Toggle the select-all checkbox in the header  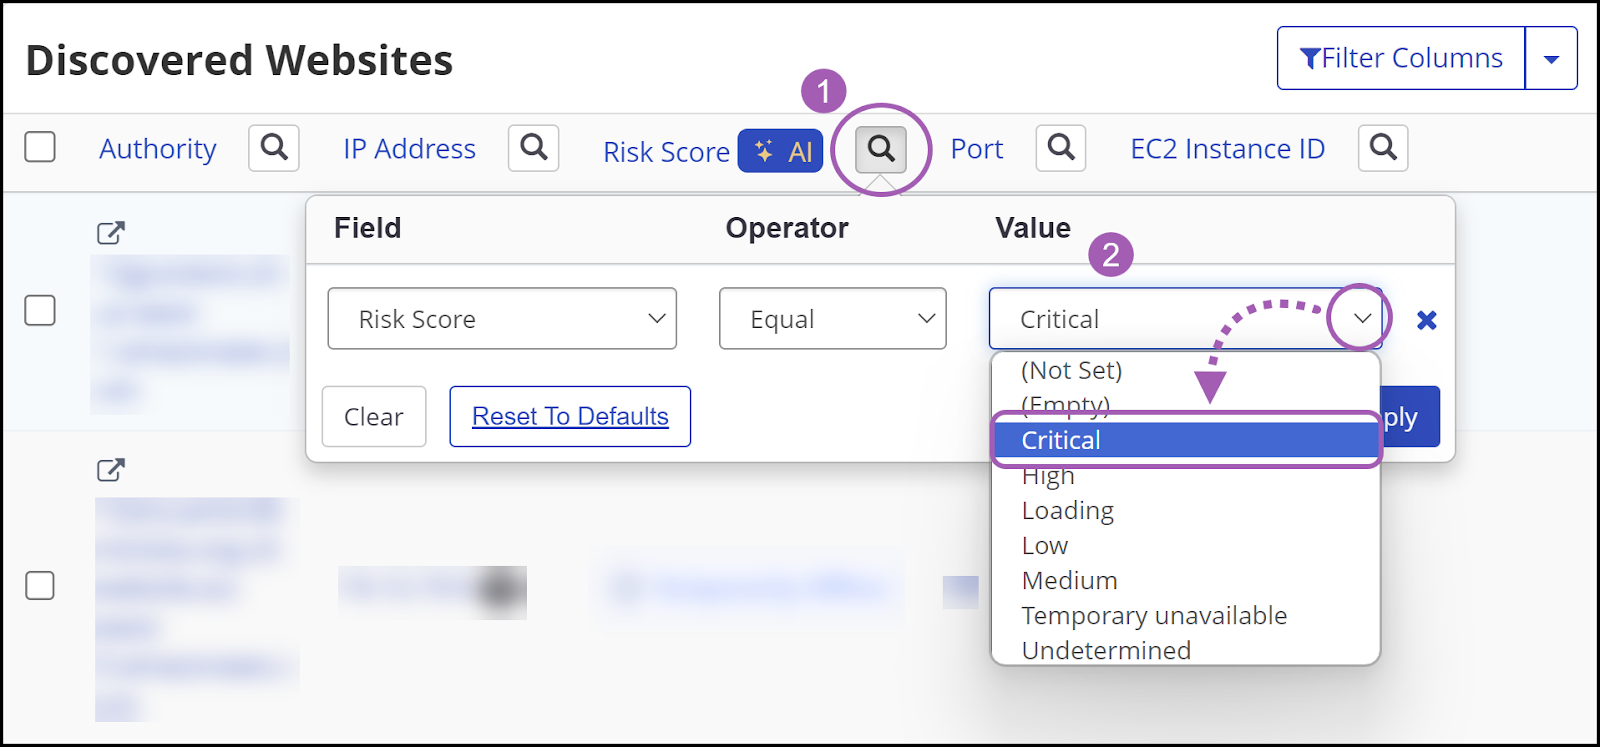click(40, 146)
